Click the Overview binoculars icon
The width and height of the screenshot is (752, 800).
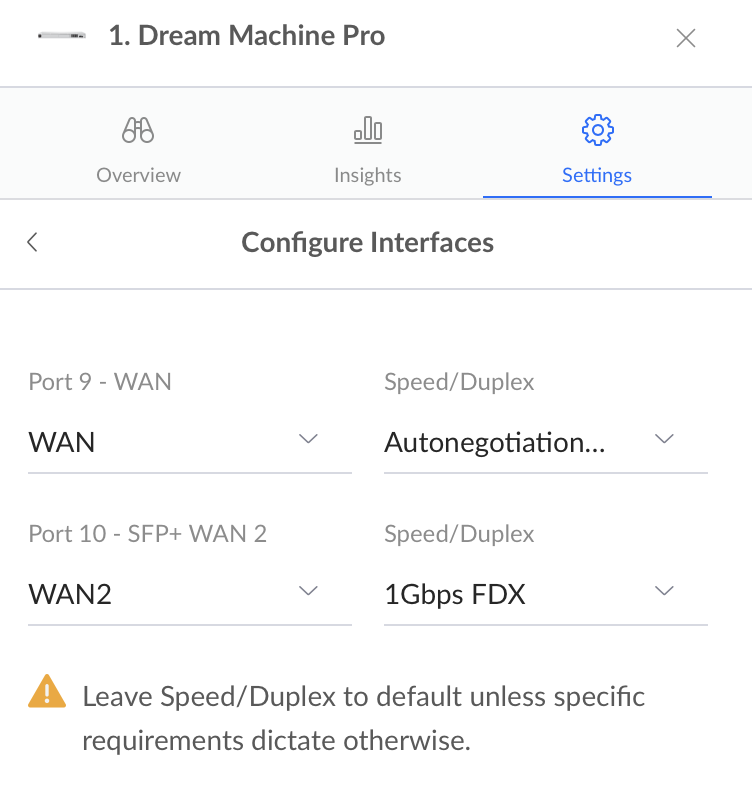pyautogui.click(x=138, y=130)
